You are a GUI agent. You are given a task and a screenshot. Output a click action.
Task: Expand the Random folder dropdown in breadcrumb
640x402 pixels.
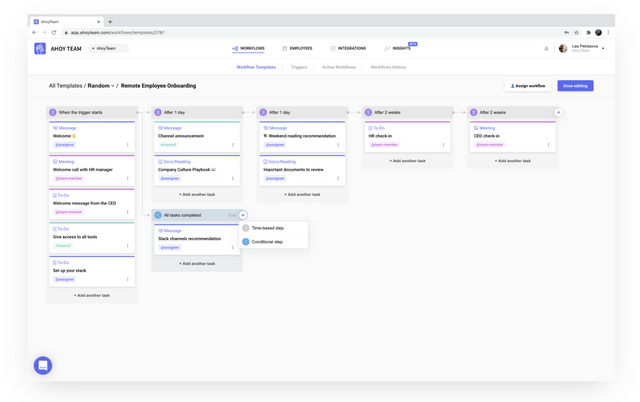pos(101,86)
